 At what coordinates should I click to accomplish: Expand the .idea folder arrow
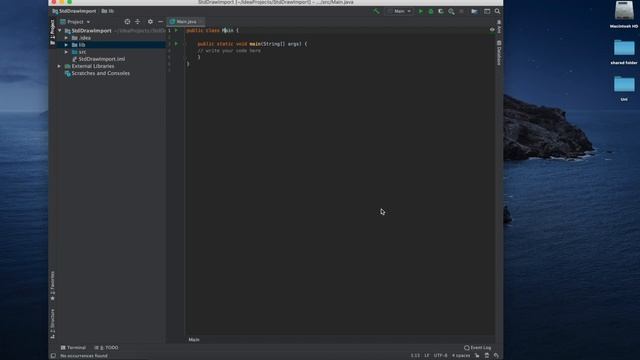pyautogui.click(x=66, y=38)
